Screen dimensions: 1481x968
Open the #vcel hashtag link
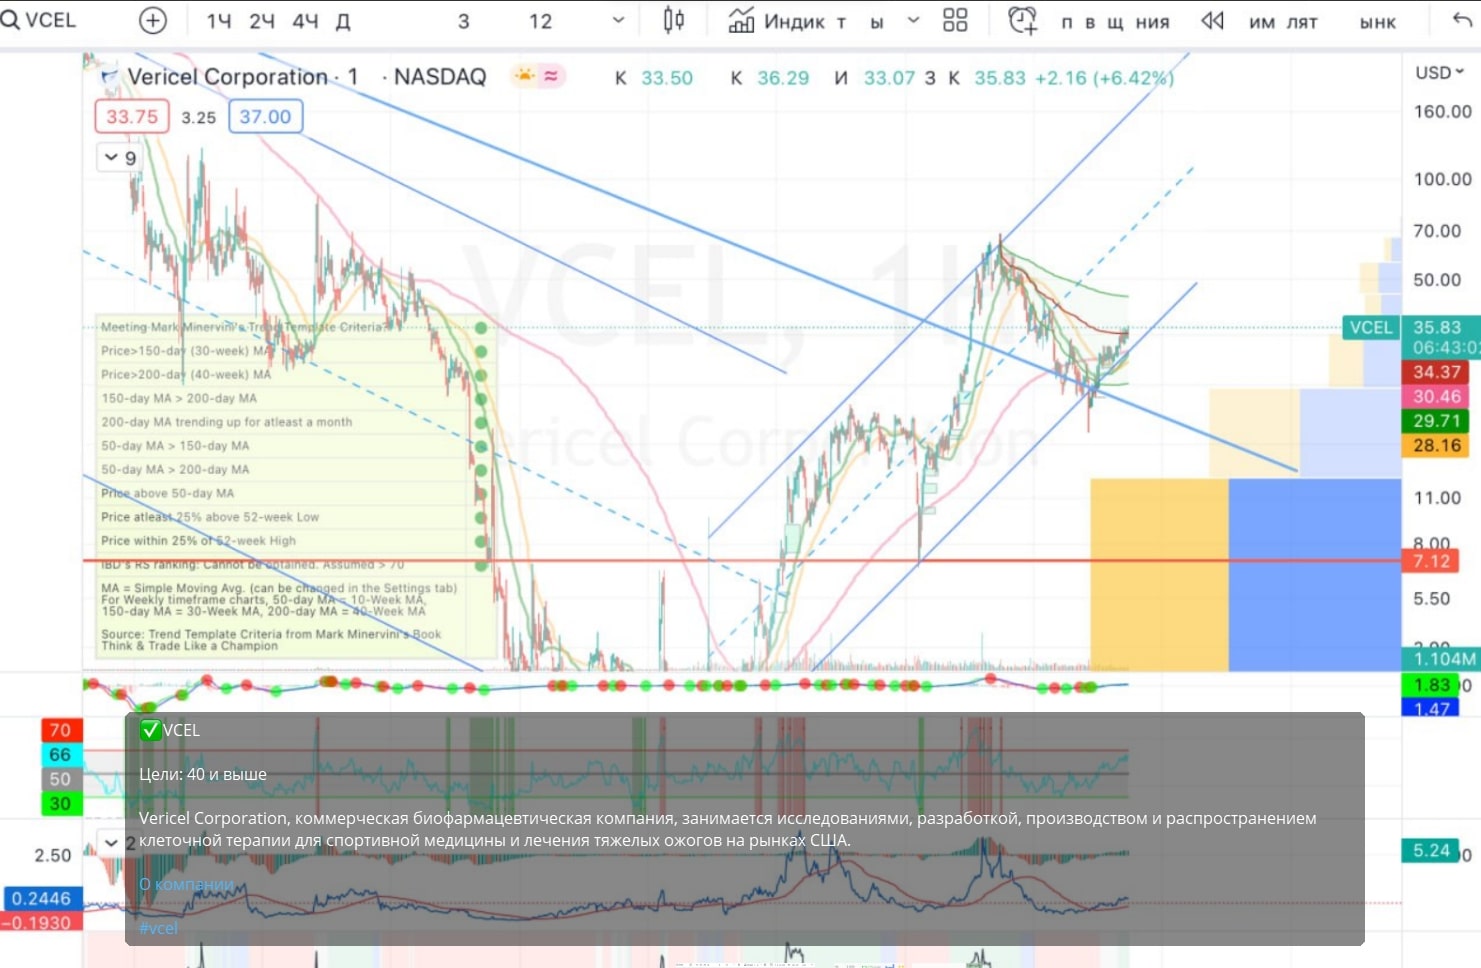tap(158, 928)
